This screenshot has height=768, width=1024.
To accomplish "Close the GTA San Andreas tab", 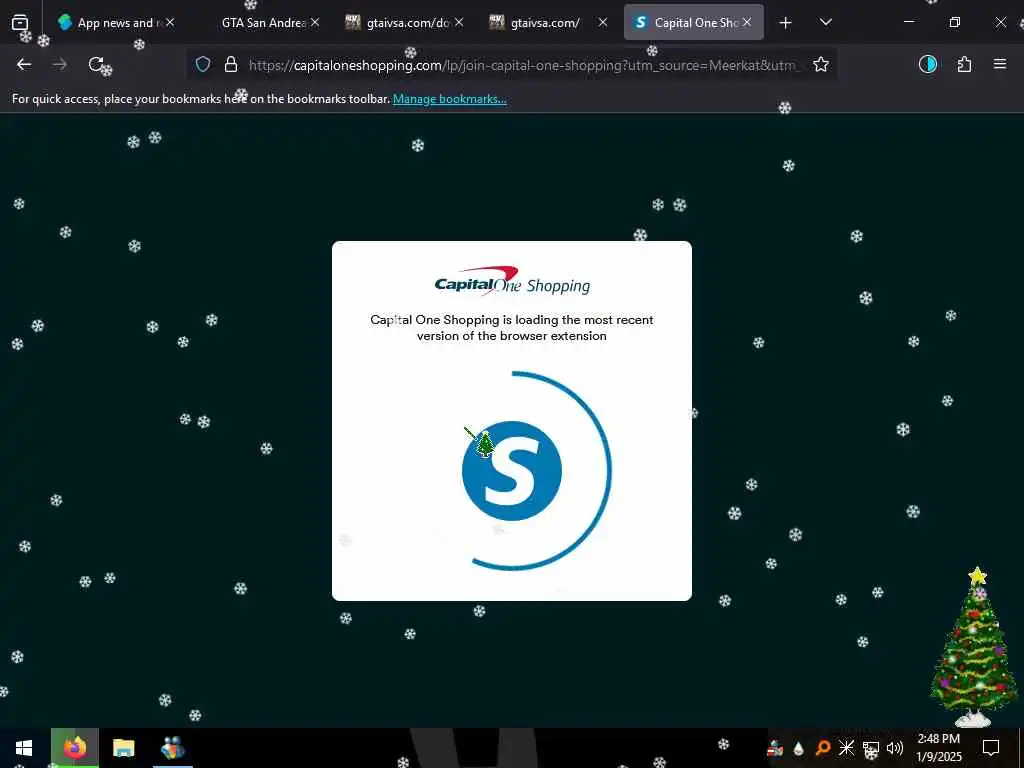I will (315, 22).
